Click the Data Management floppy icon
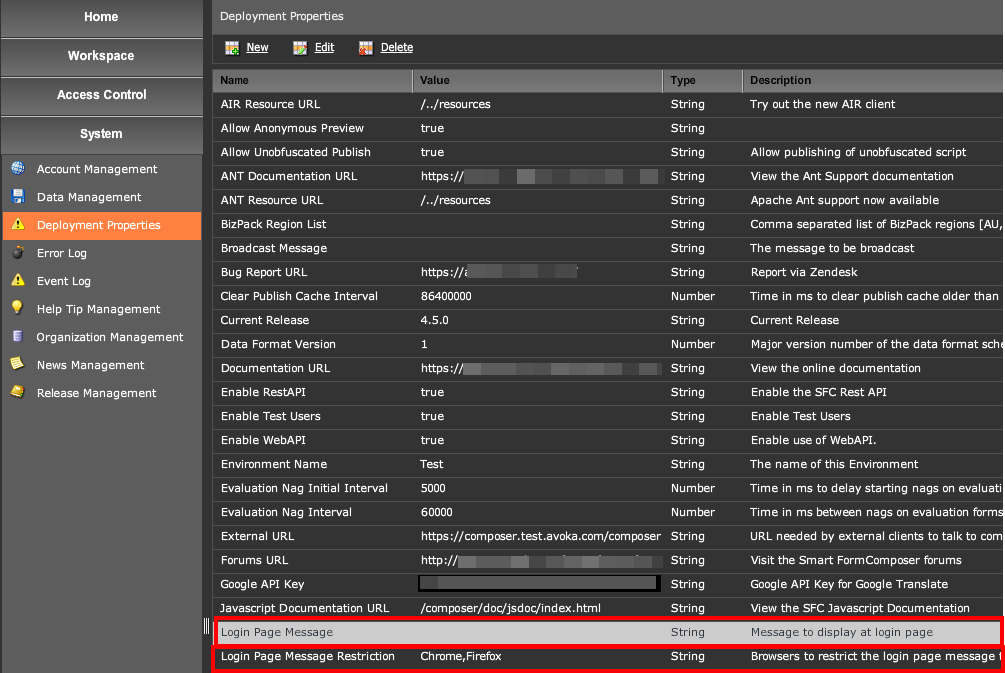The width and height of the screenshot is (1005, 673). click(18, 197)
